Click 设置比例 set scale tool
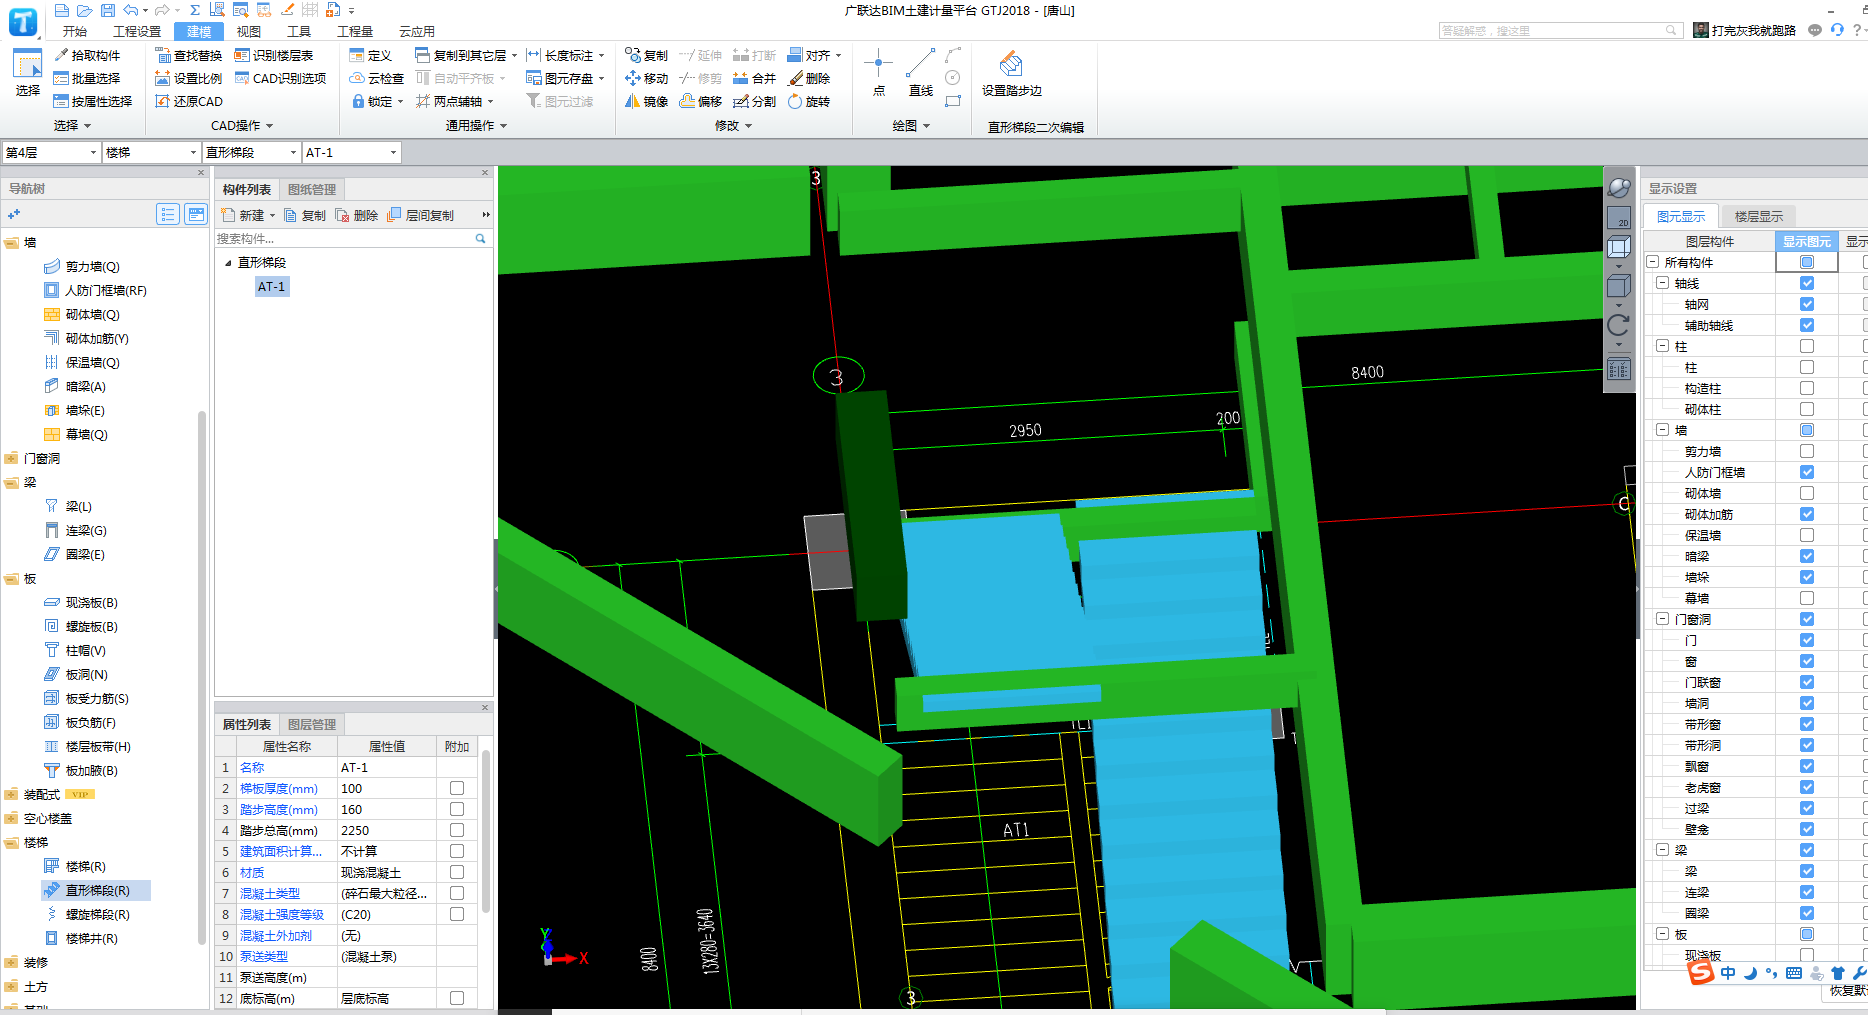This screenshot has height=1015, width=1868. 188,78
